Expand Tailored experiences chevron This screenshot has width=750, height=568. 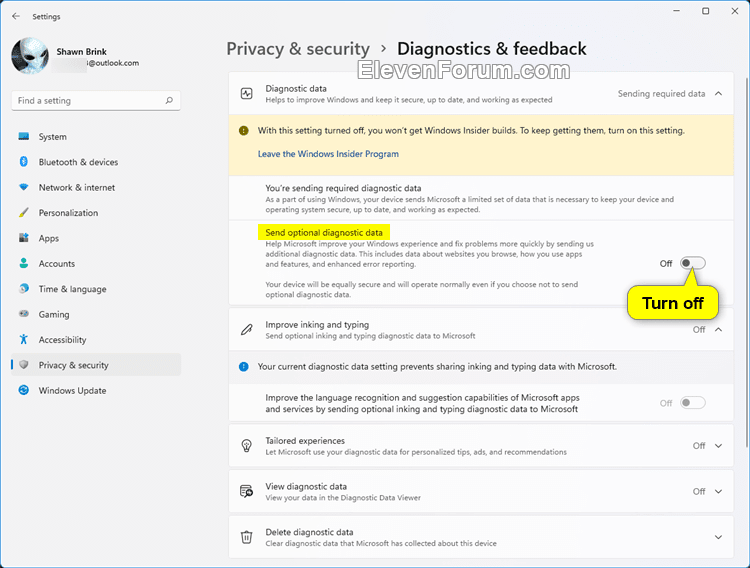718,446
